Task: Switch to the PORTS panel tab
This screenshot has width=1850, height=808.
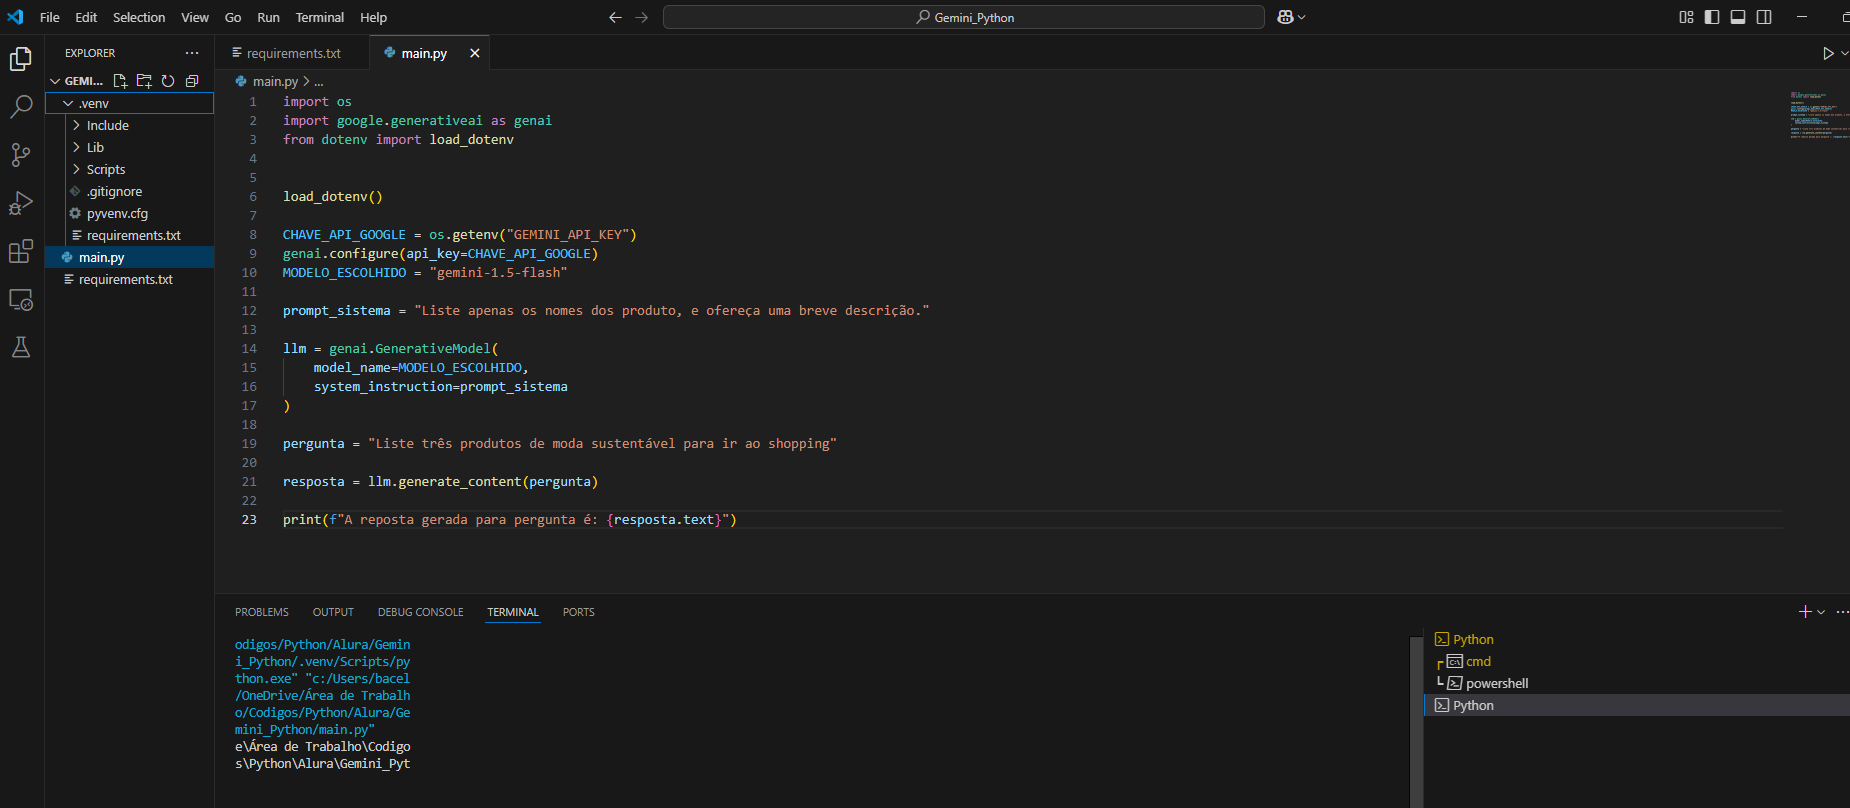Action: click(x=578, y=612)
